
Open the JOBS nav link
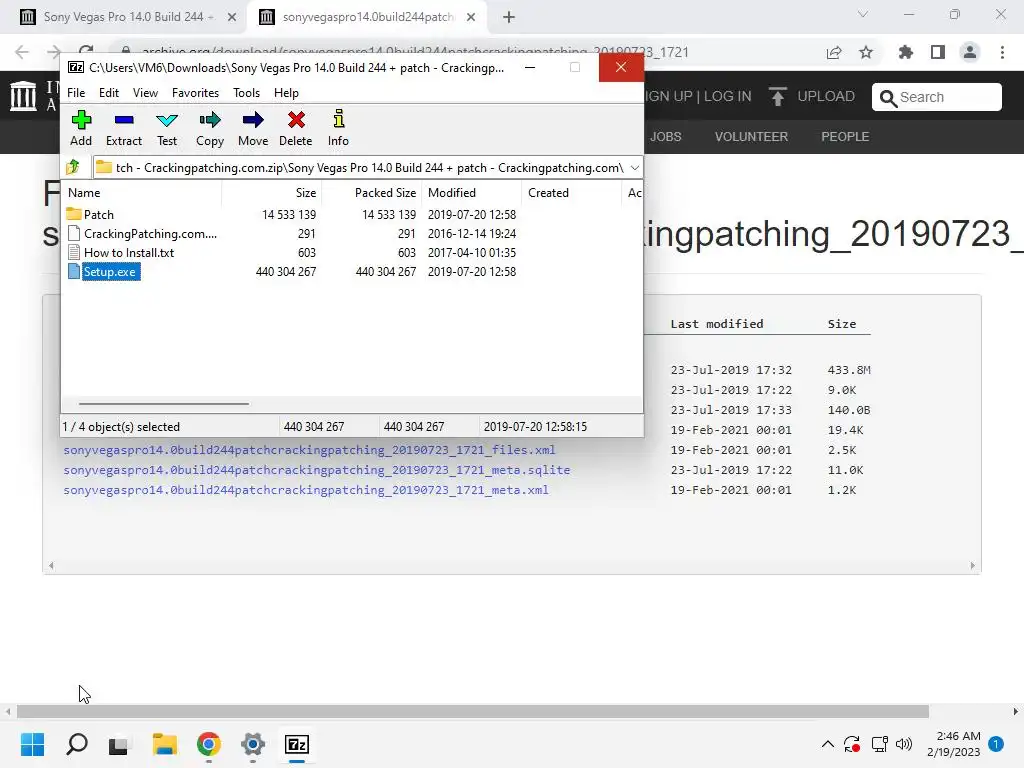(665, 136)
